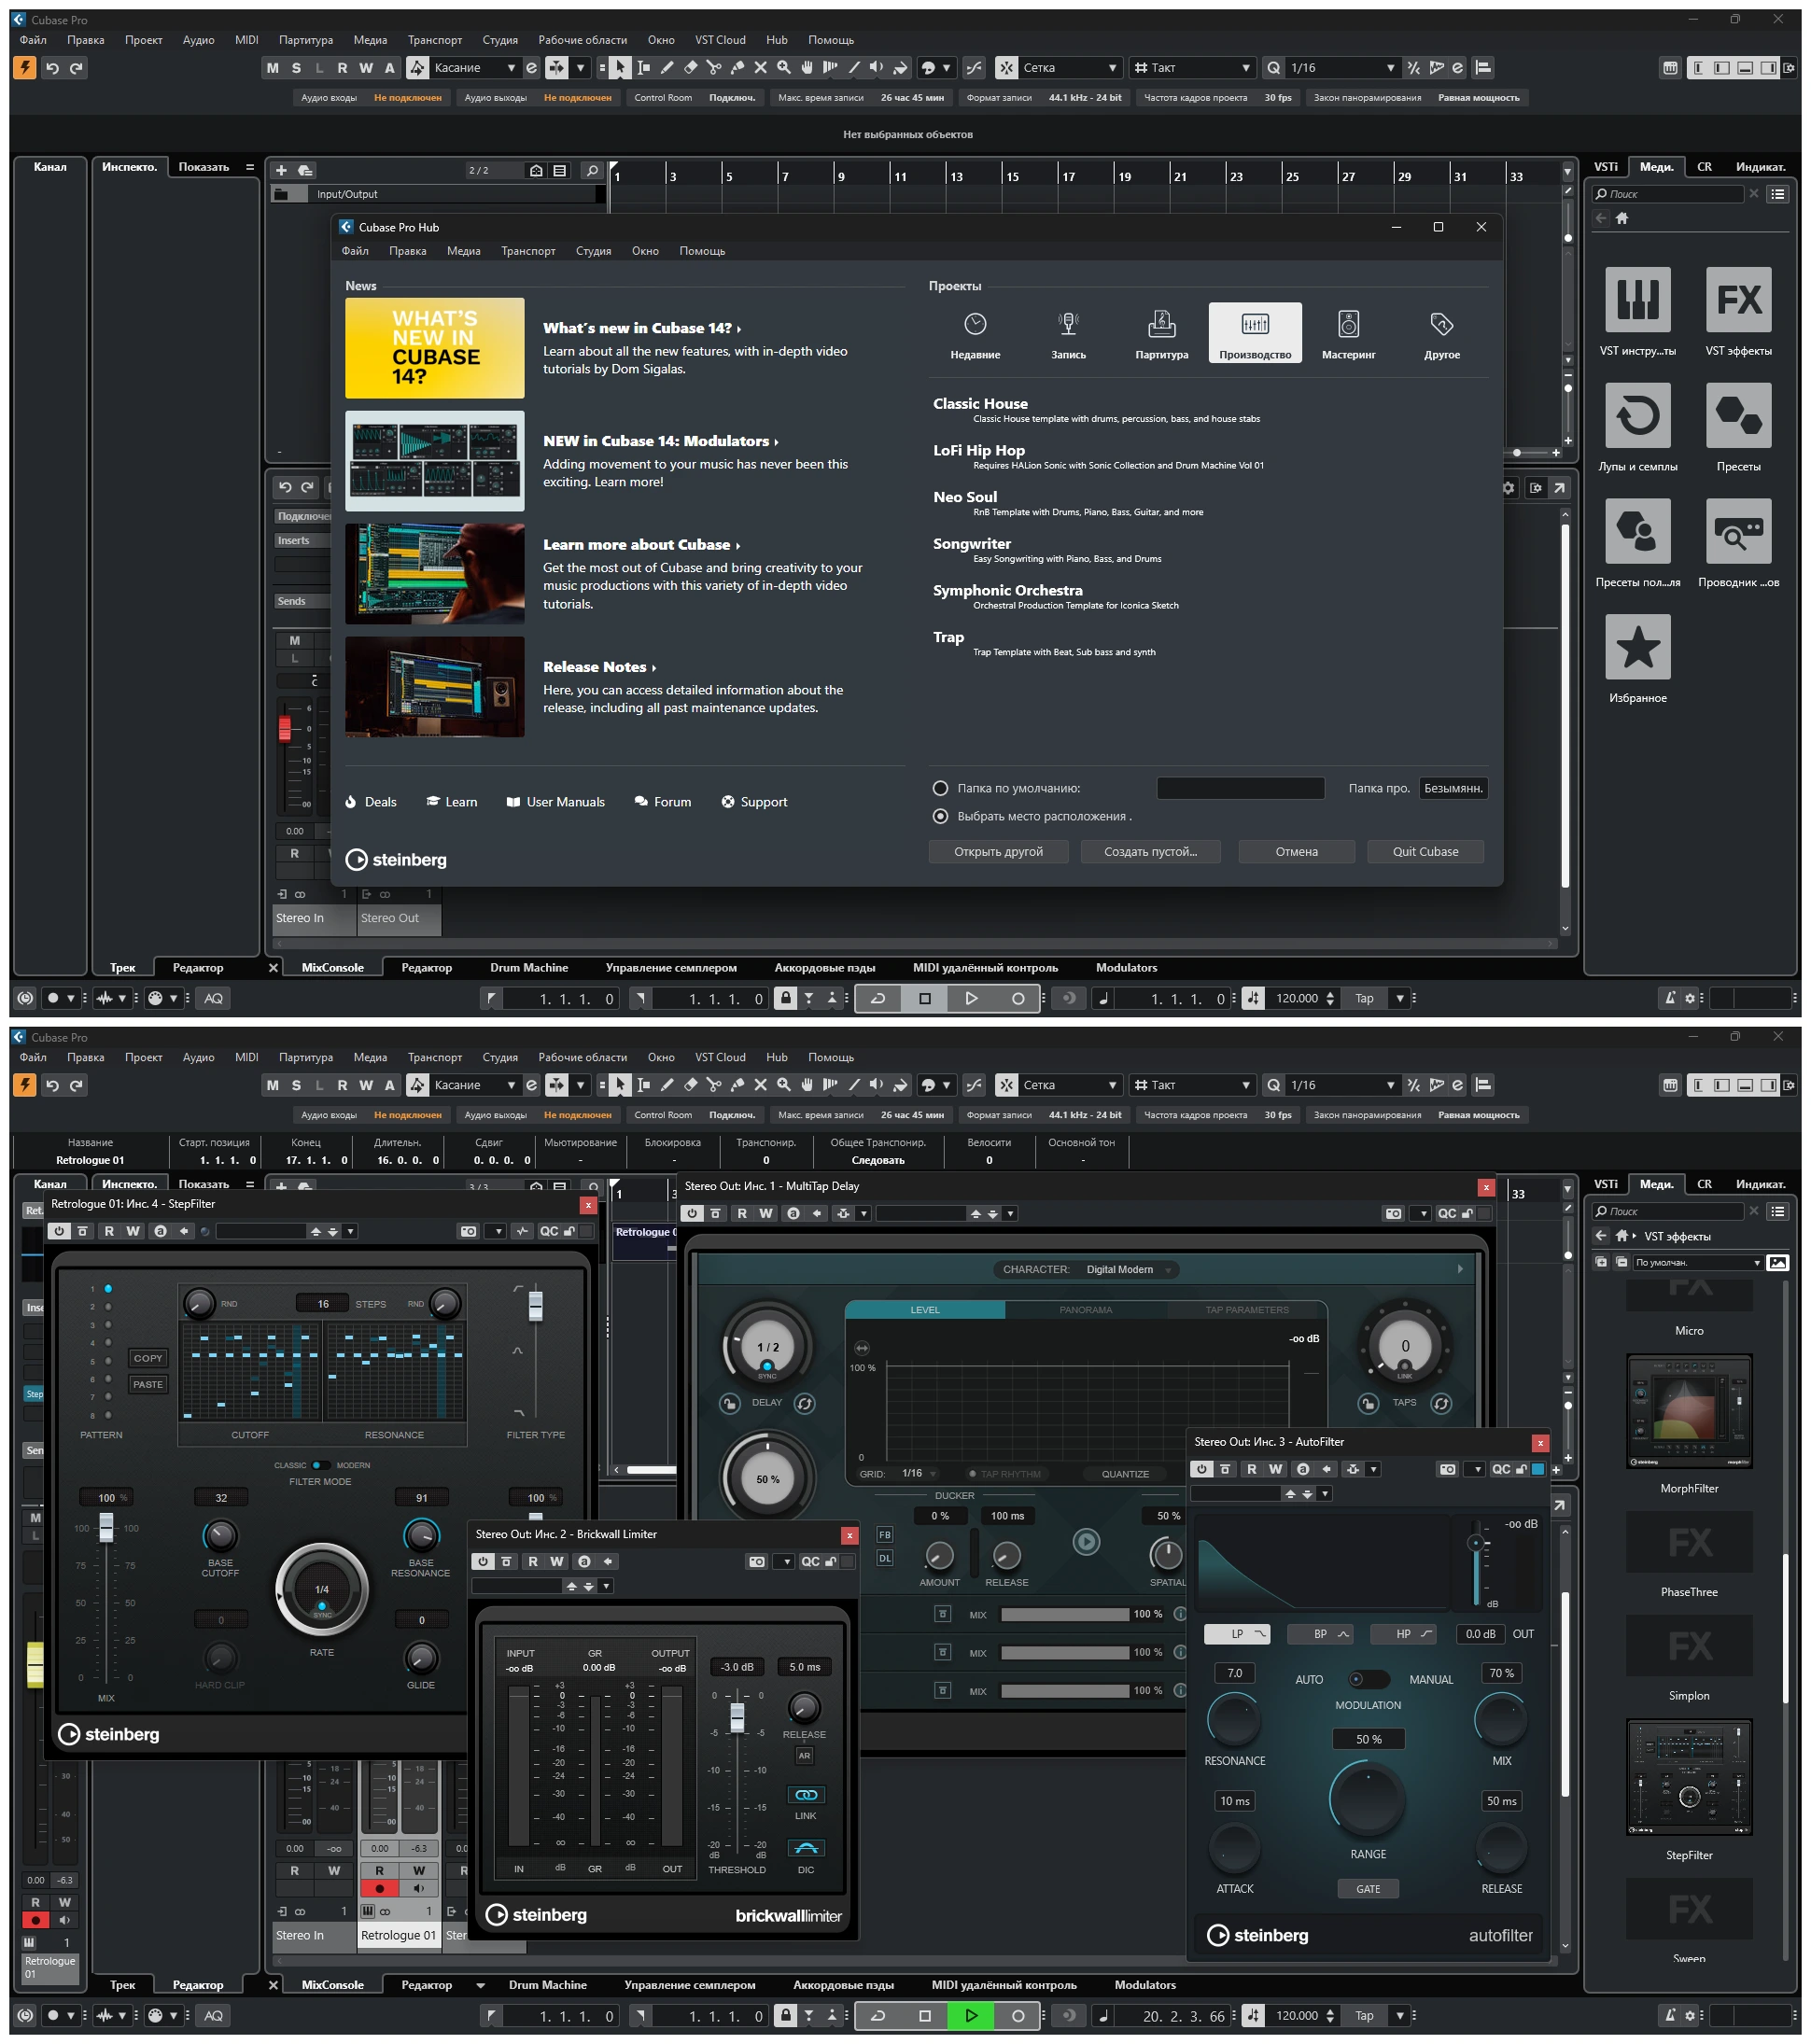
Task: Select Выбрать место расположения radio option
Action: click(940, 816)
